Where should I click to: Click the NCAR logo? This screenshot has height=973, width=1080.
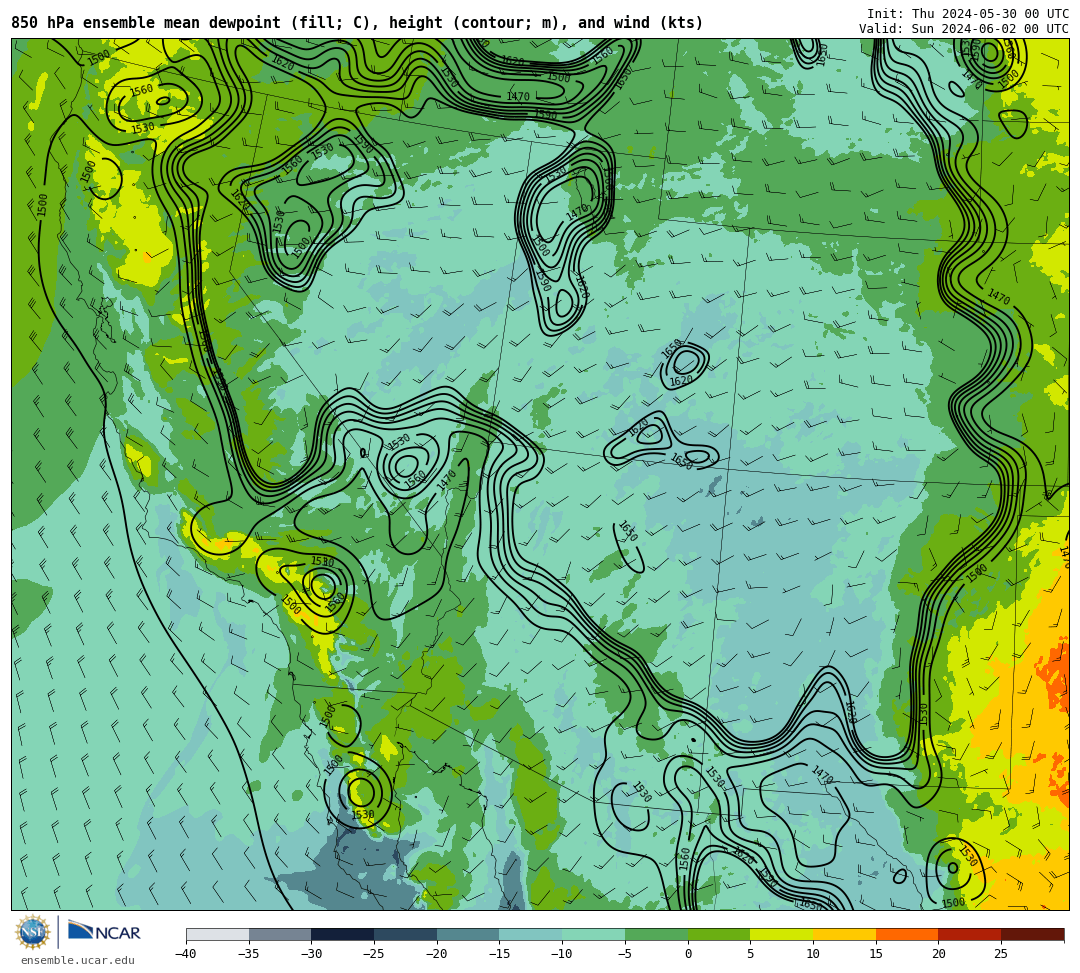[x=104, y=932]
